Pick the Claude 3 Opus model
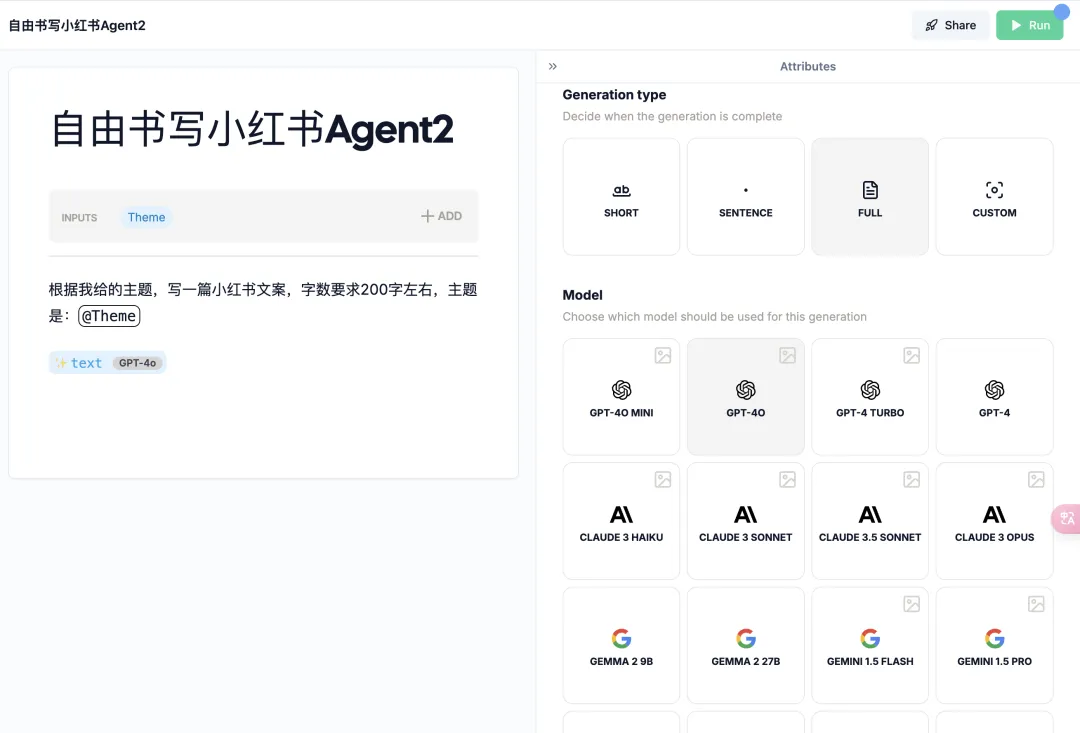This screenshot has height=733, width=1080. tap(995, 522)
